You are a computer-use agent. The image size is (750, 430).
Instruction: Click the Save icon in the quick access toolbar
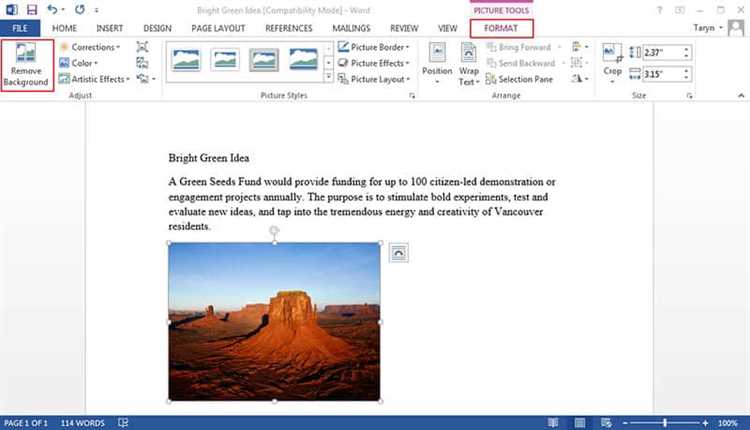tap(31, 9)
